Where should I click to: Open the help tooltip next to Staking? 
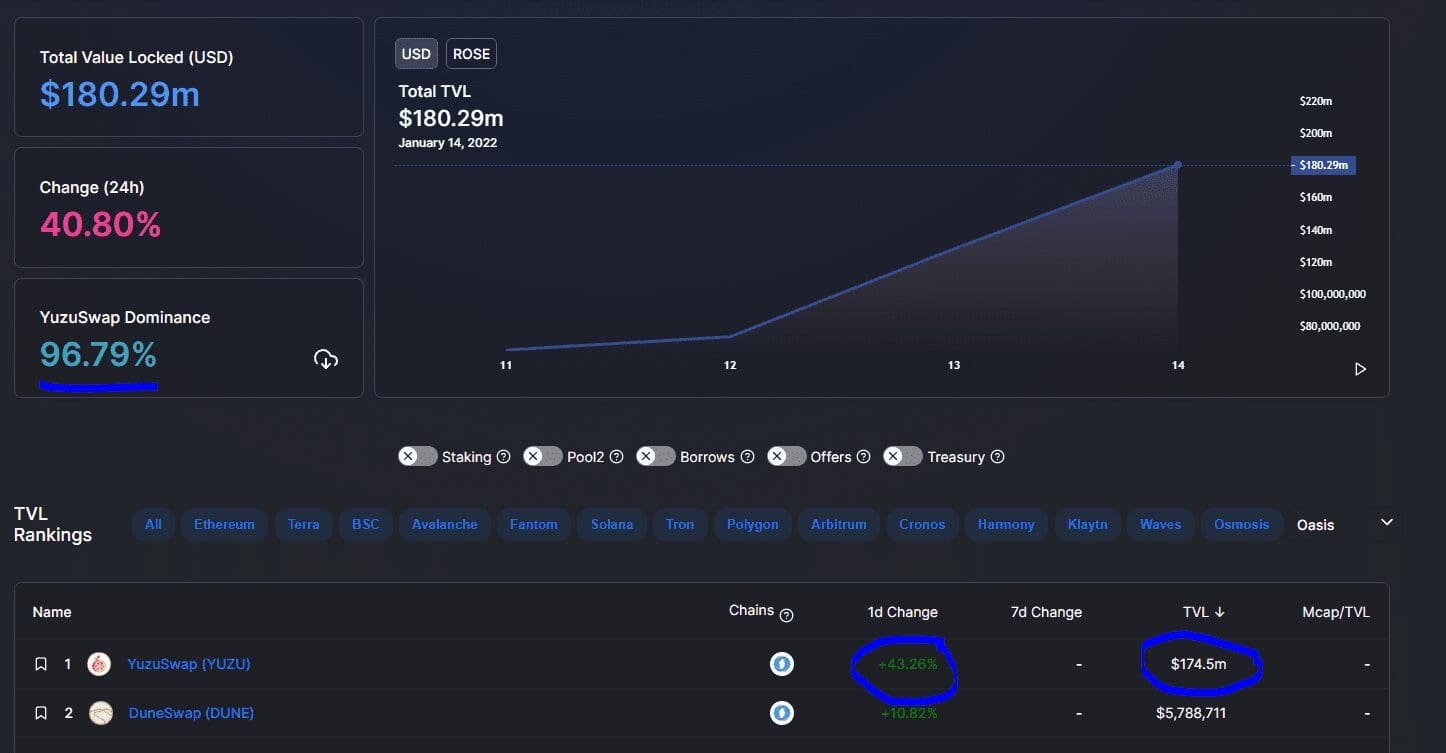[x=503, y=456]
